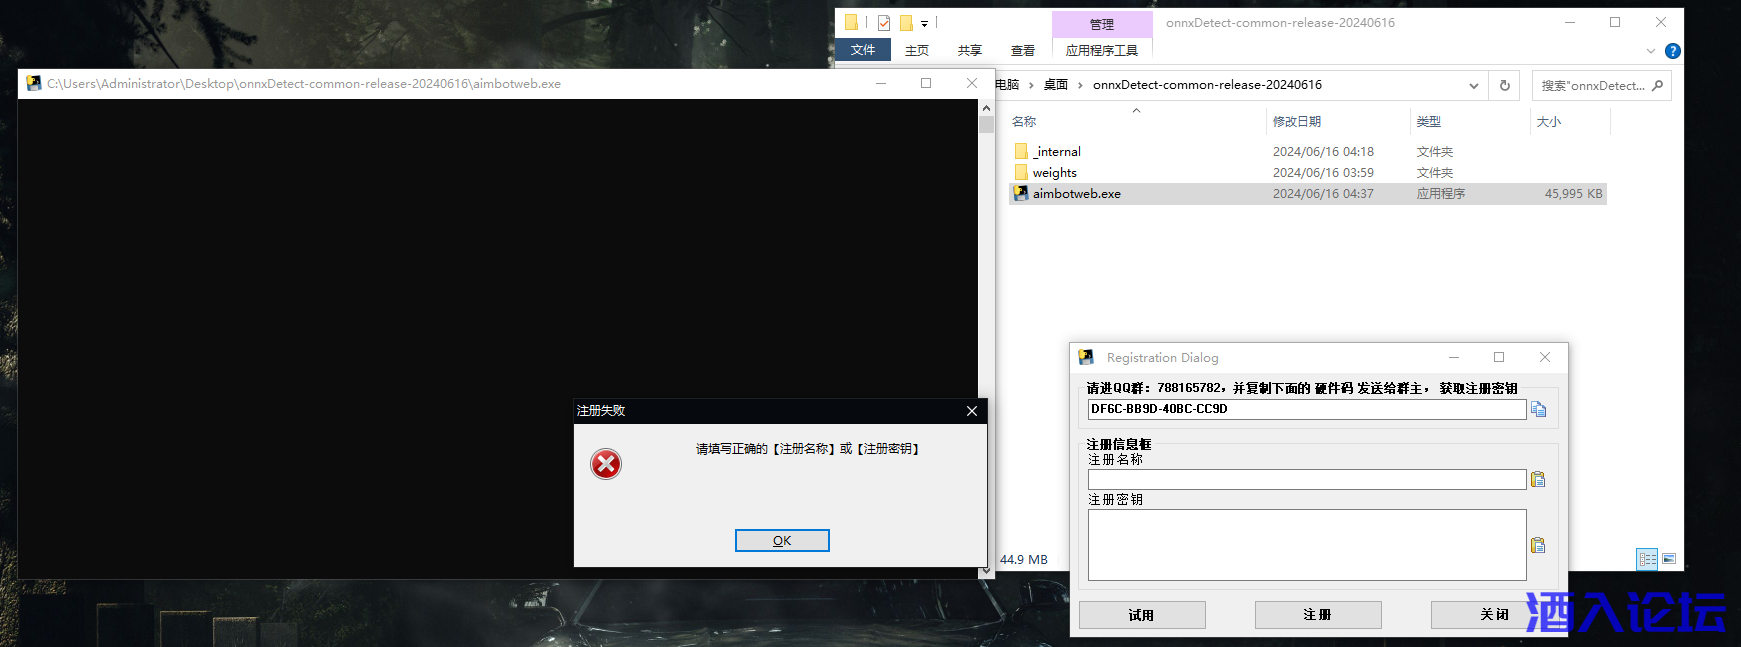Image resolution: width=1741 pixels, height=647 pixels.
Task: Click the search magnifier in Explorer search box
Action: (x=1657, y=86)
